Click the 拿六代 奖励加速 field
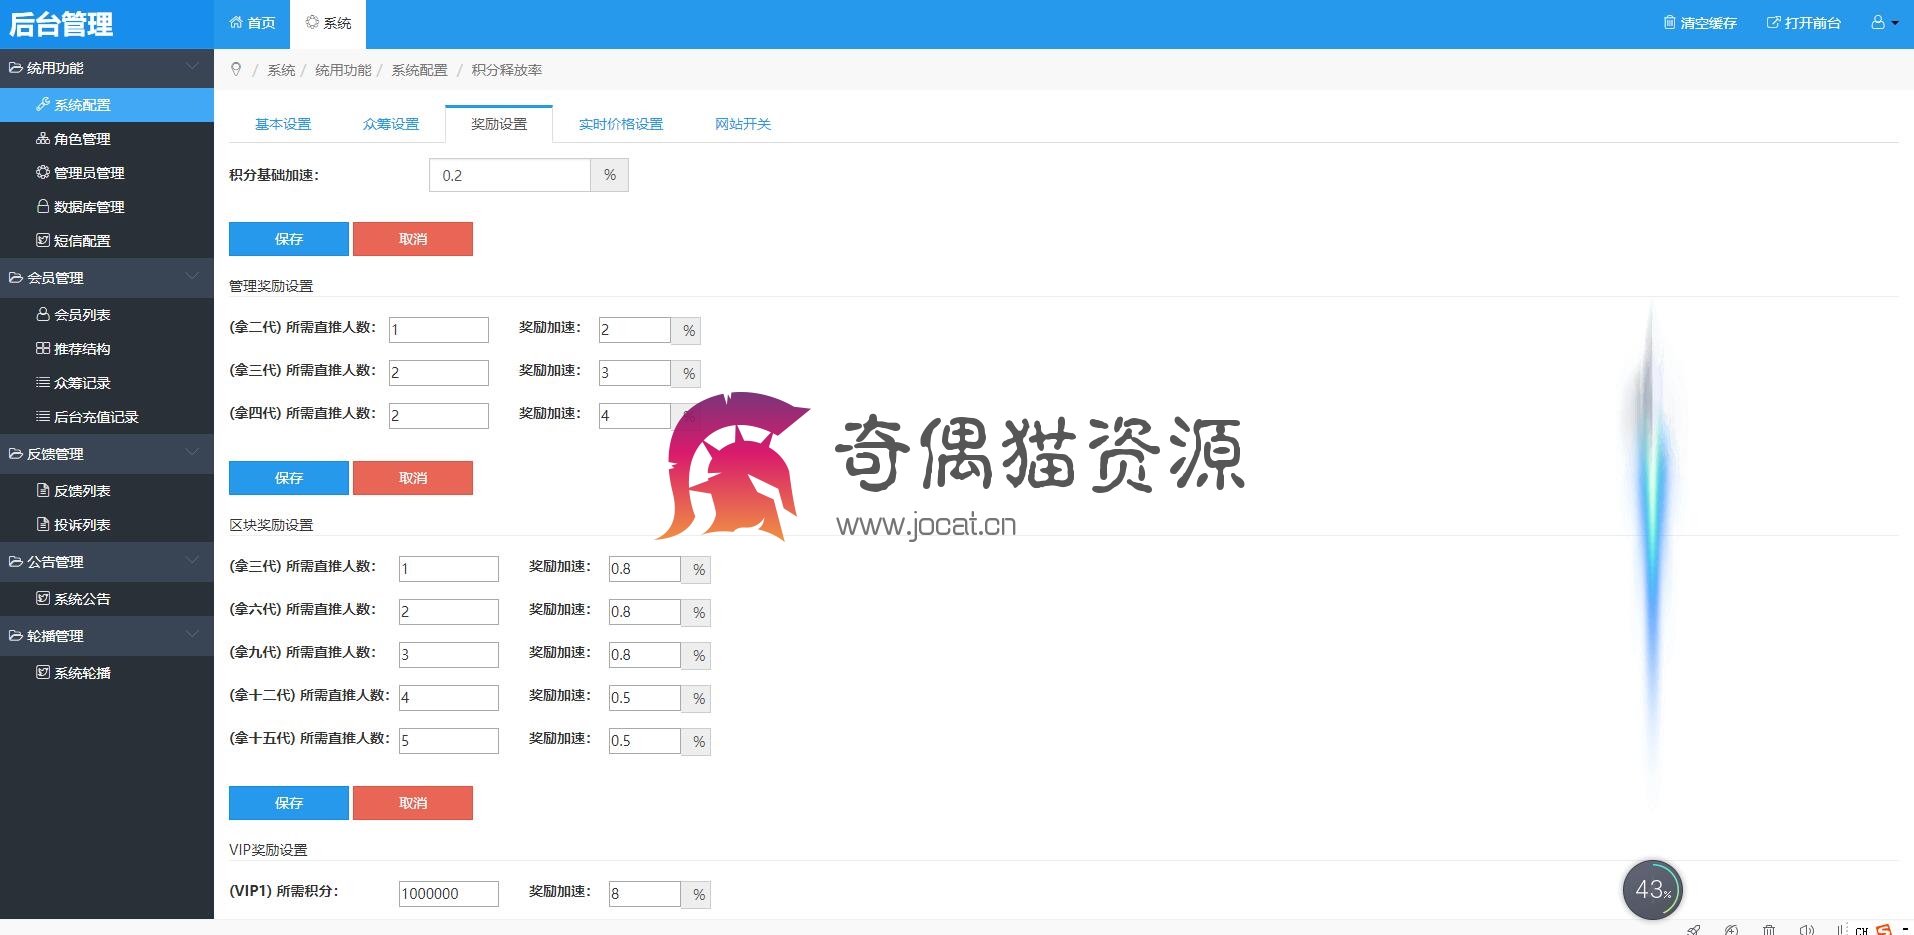1914x935 pixels. point(645,612)
